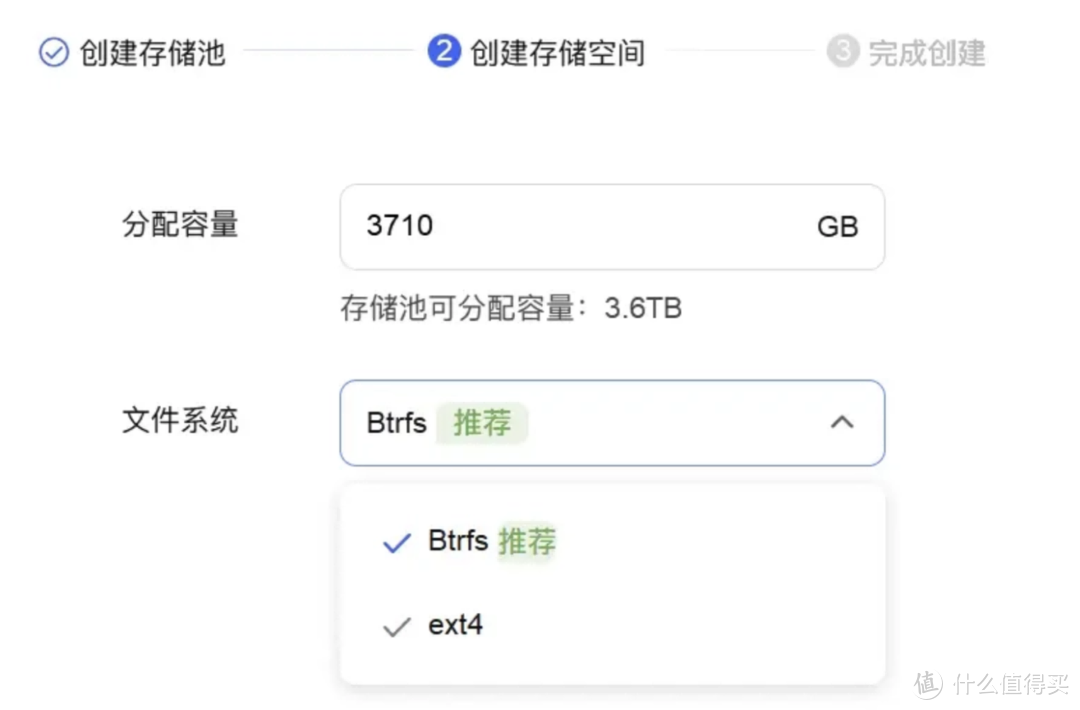This screenshot has width=1080, height=710.
Task: Open the file system selector box
Action: click(612, 422)
